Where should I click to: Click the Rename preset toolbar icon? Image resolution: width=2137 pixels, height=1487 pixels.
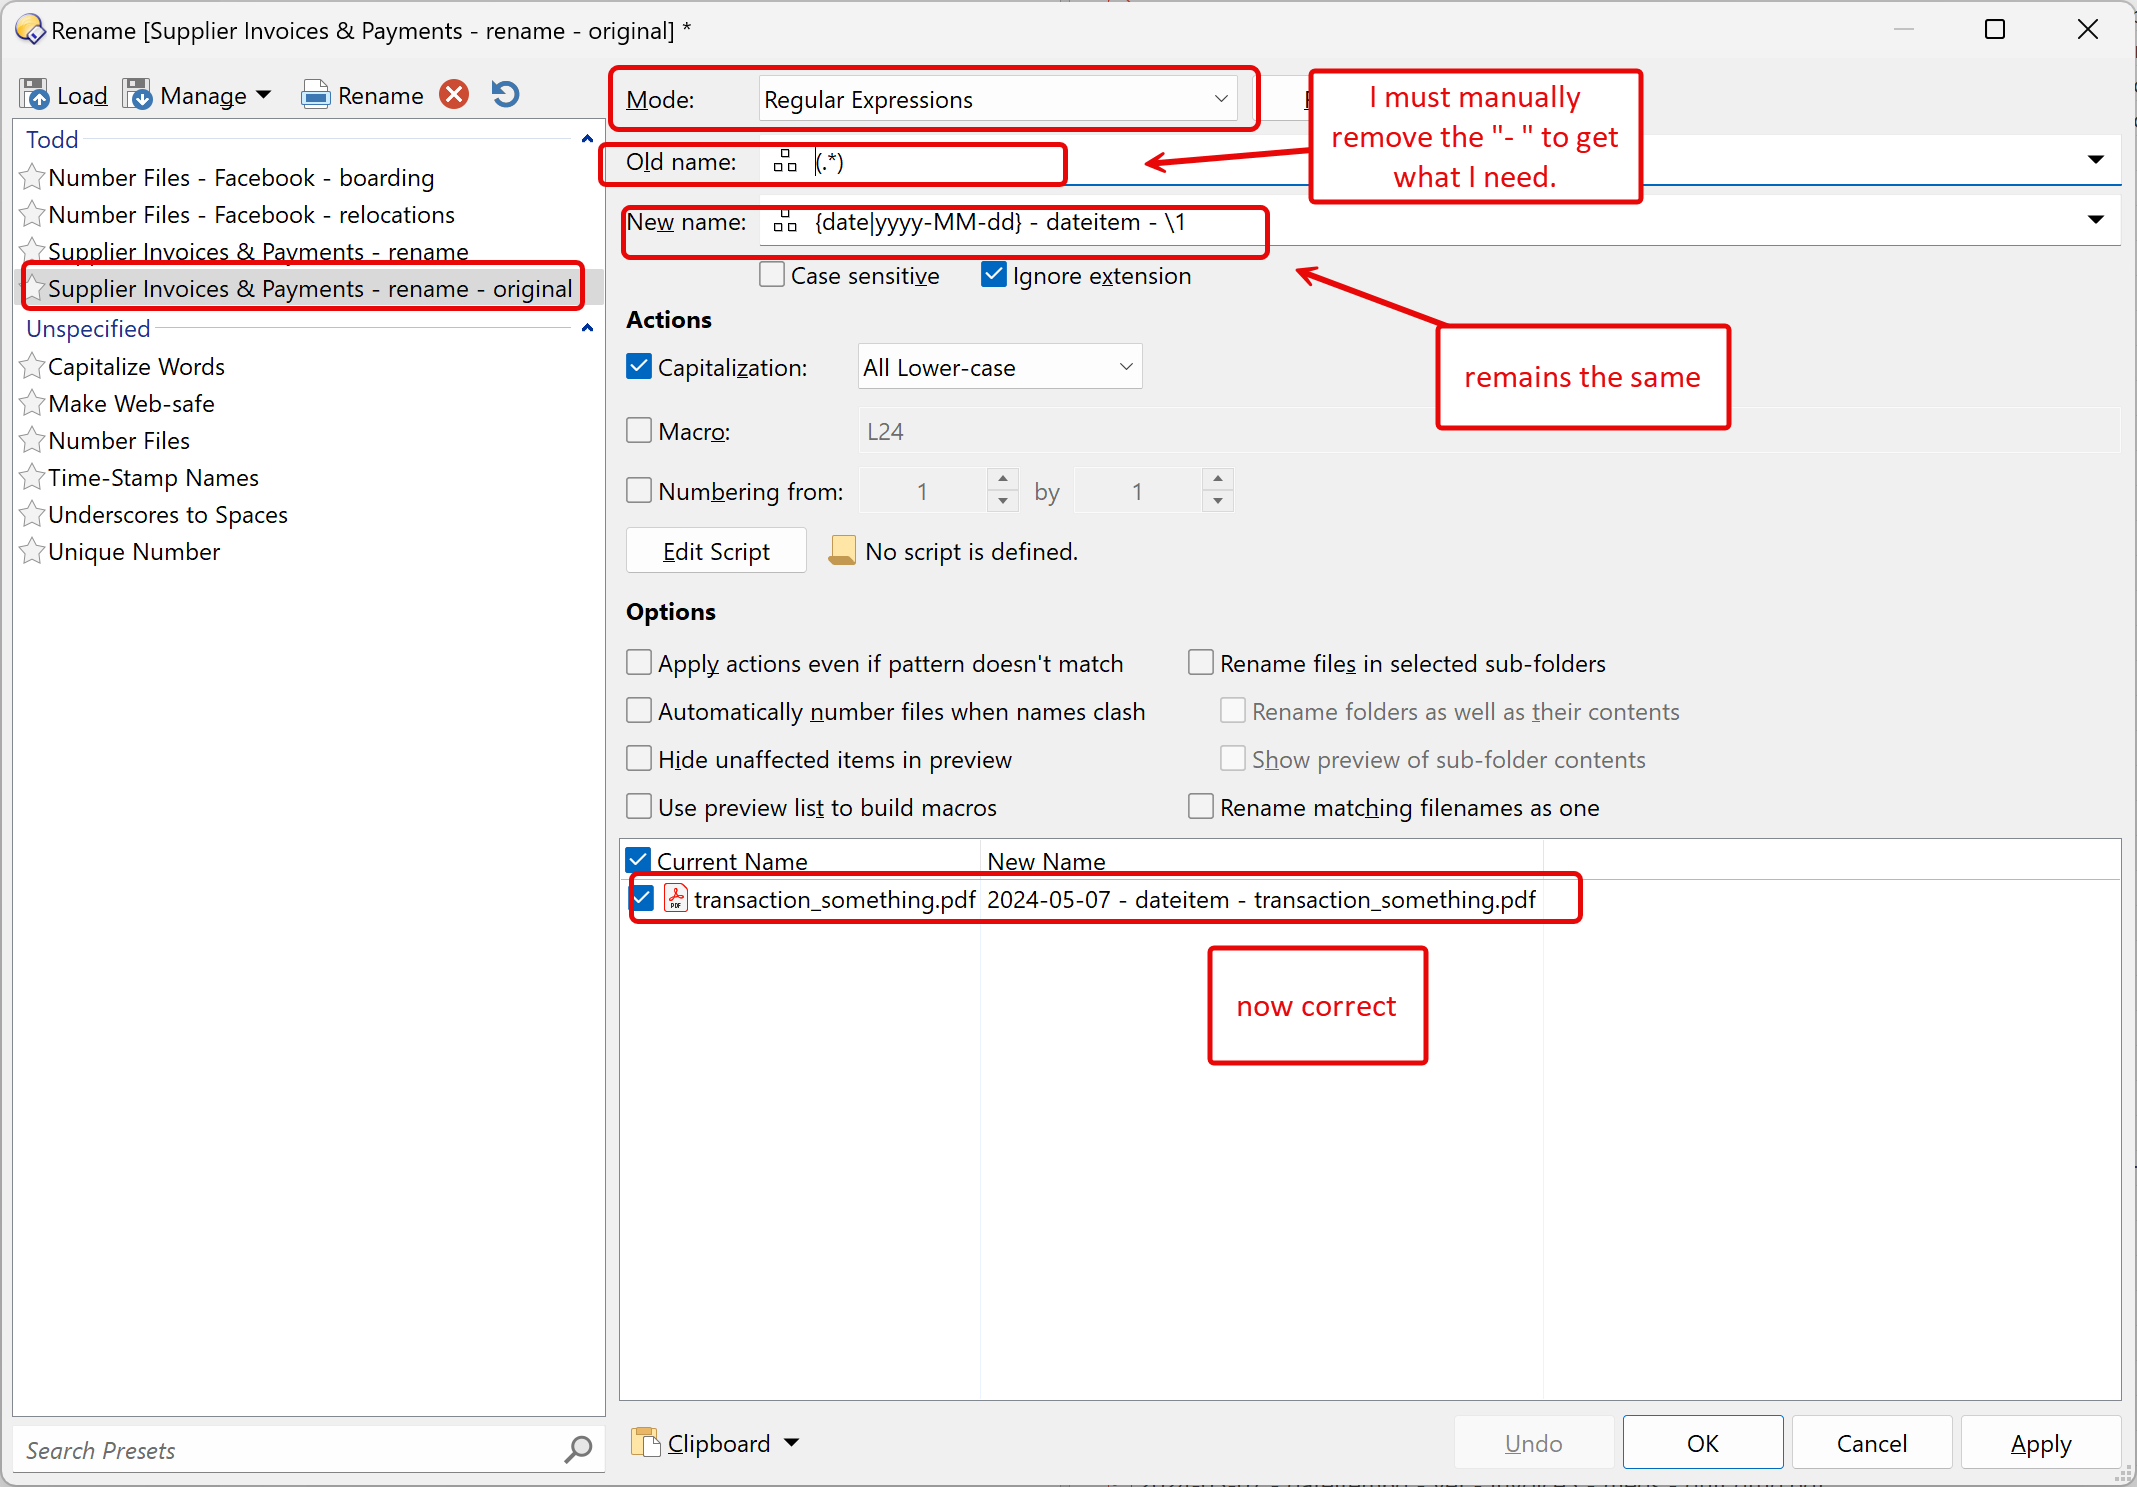tap(316, 95)
